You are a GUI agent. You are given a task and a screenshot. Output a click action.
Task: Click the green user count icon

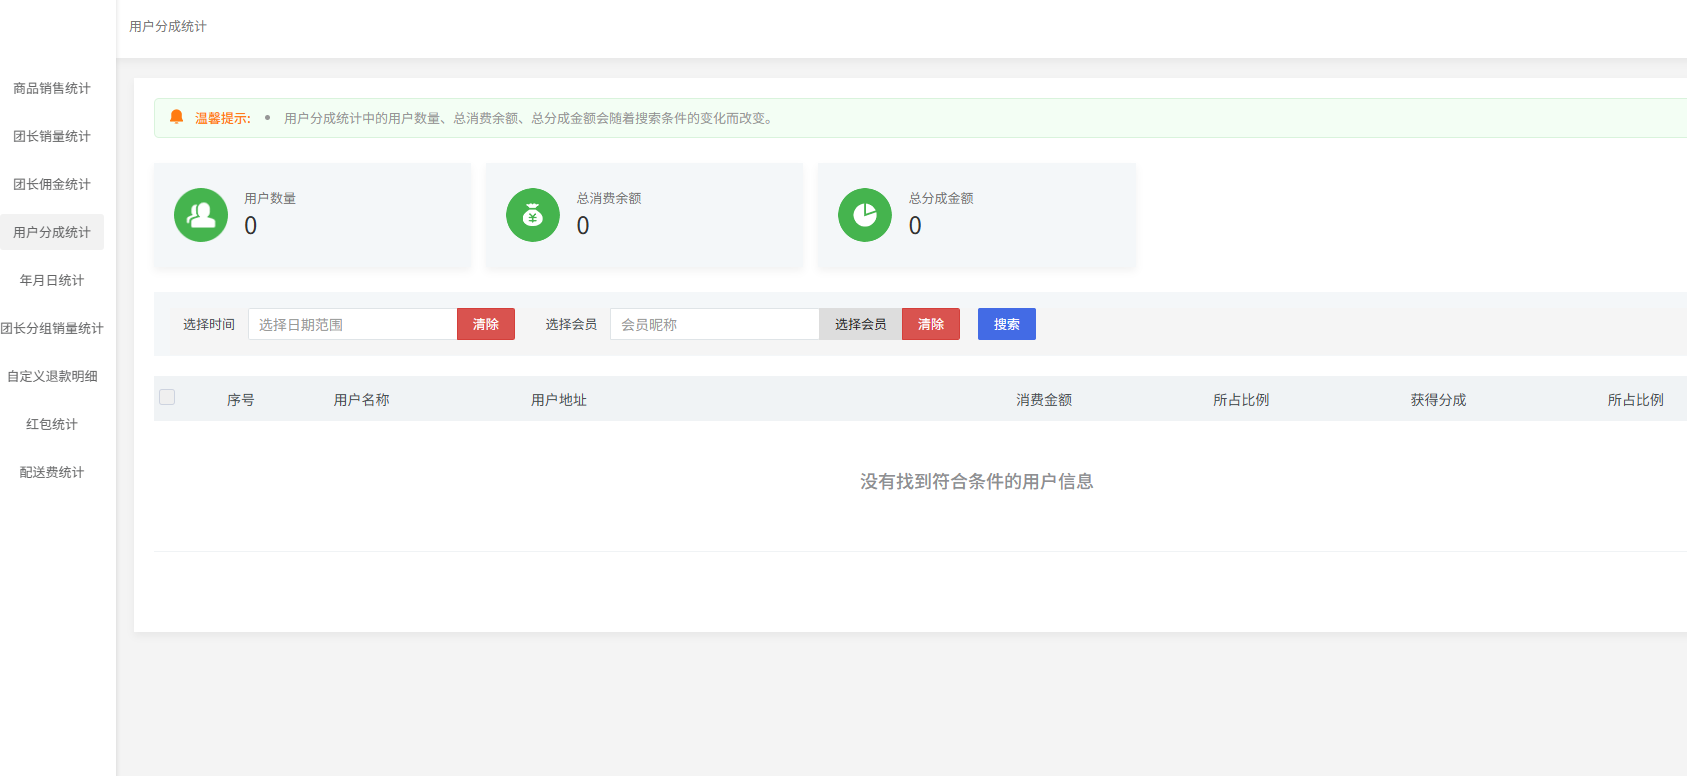(x=201, y=215)
